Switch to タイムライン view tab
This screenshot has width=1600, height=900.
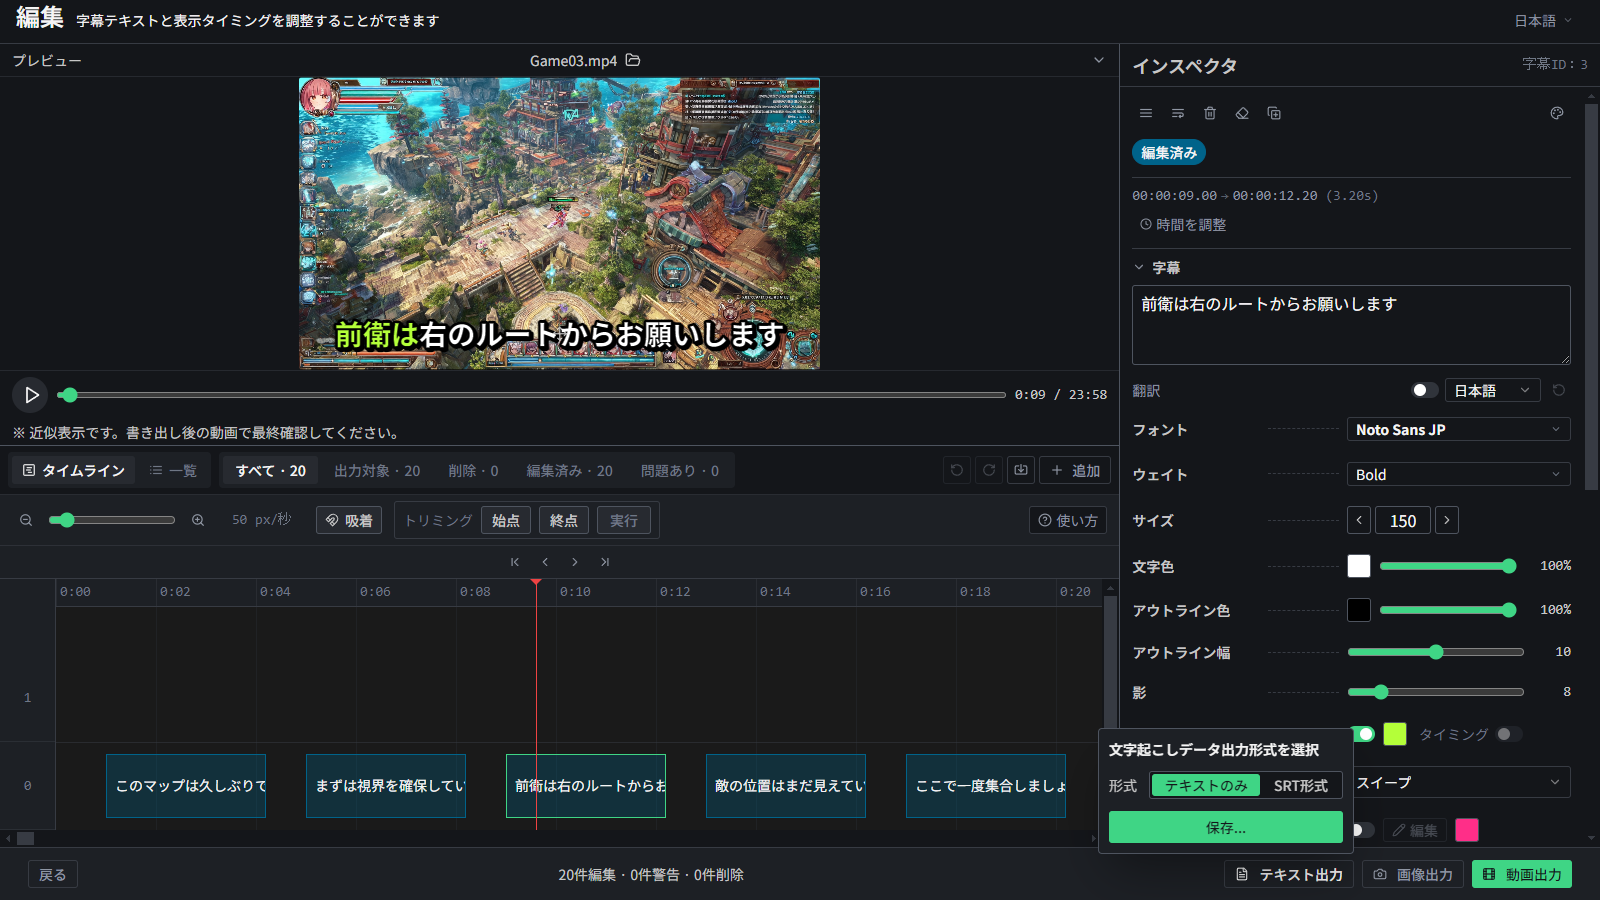pyautogui.click(x=74, y=470)
